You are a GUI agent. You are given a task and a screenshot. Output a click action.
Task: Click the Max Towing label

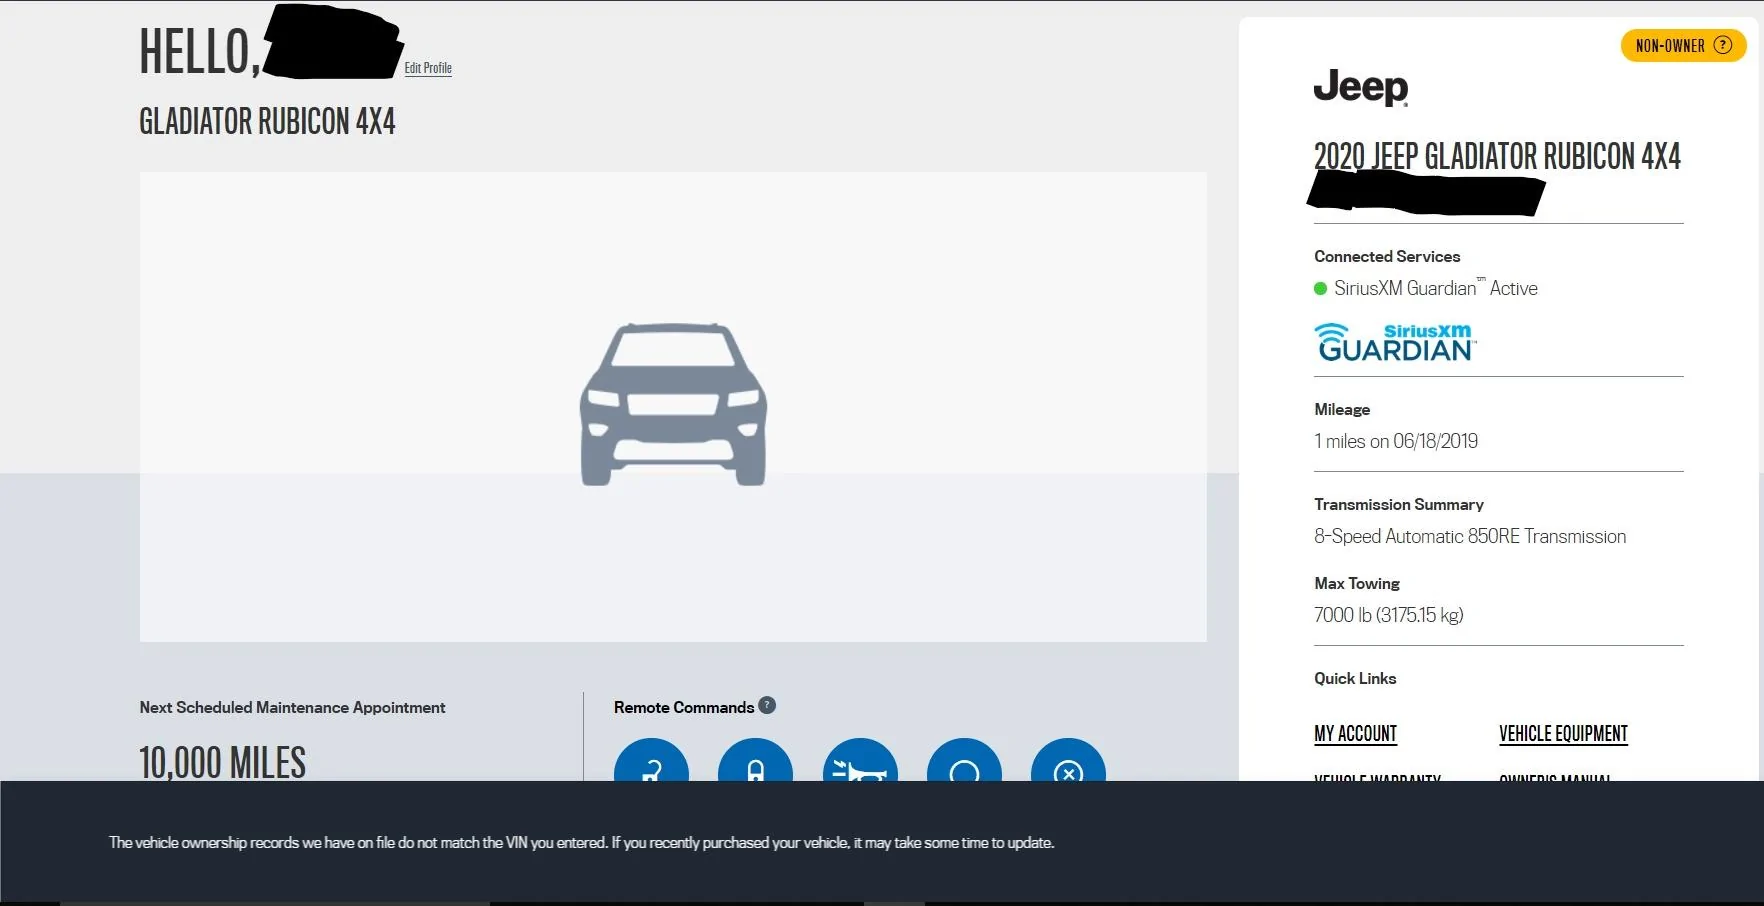tap(1357, 583)
